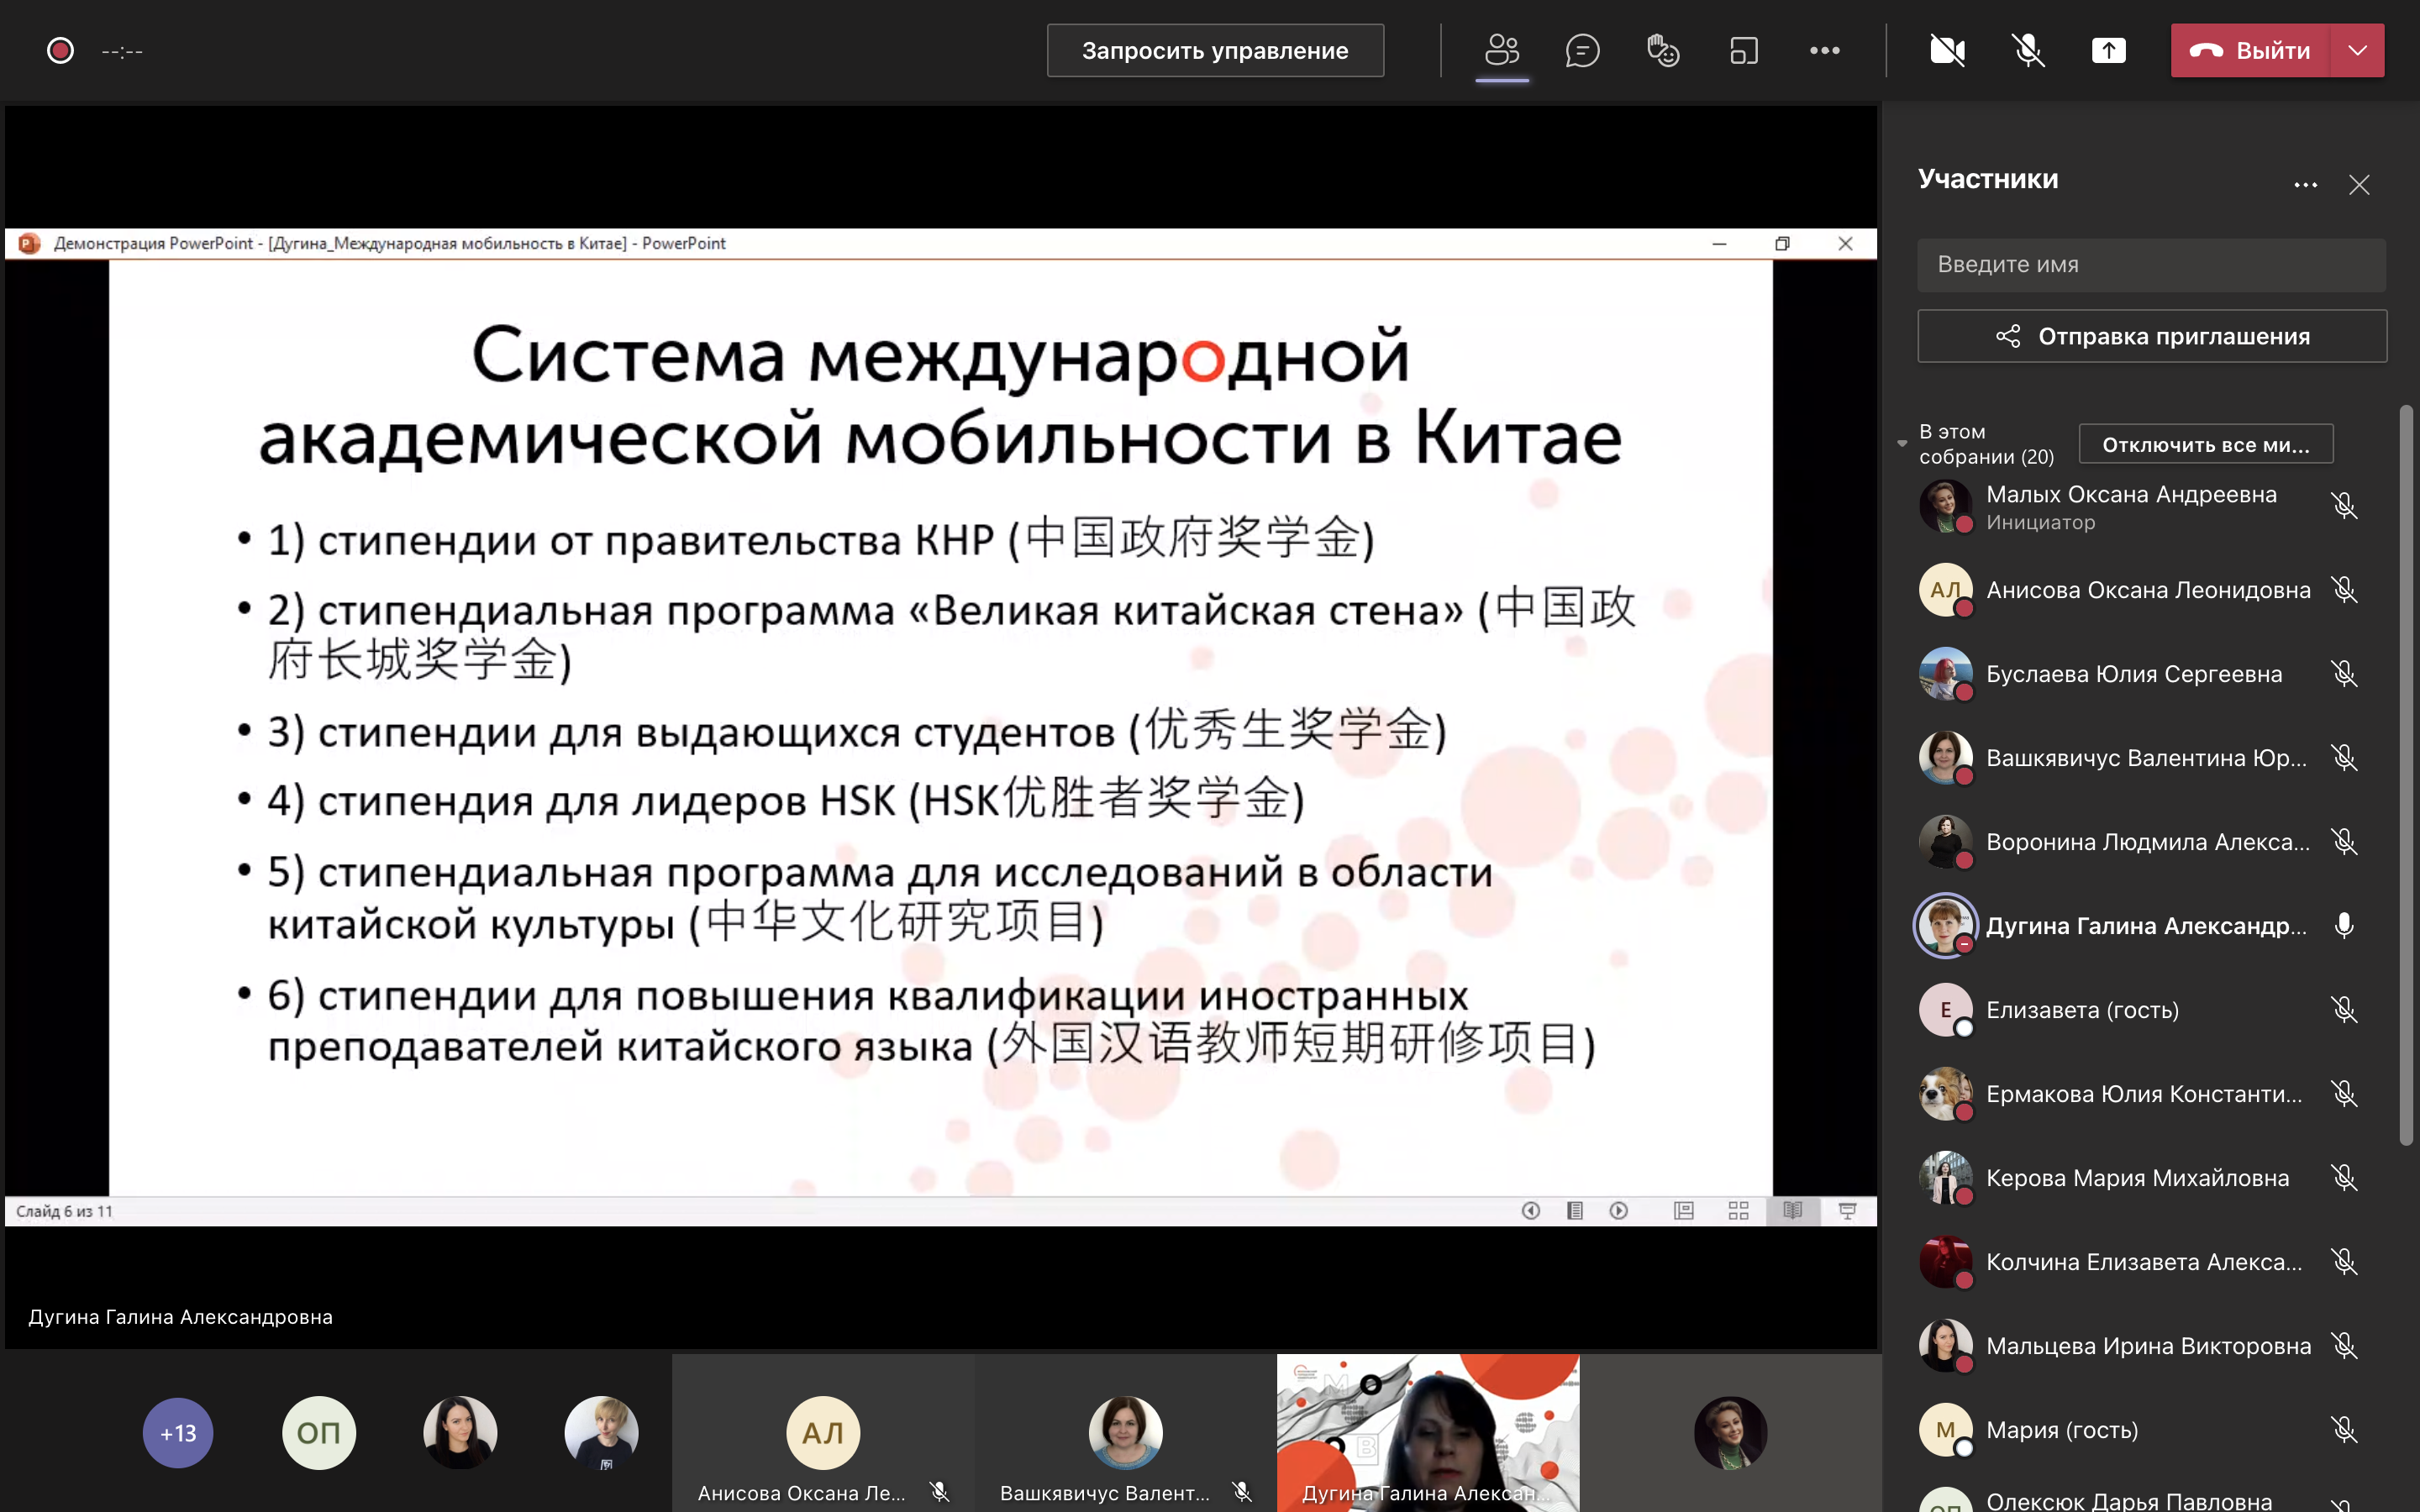The image size is (2420, 1512).
Task: Switch to slide sorter grid view icon
Action: (1739, 1210)
